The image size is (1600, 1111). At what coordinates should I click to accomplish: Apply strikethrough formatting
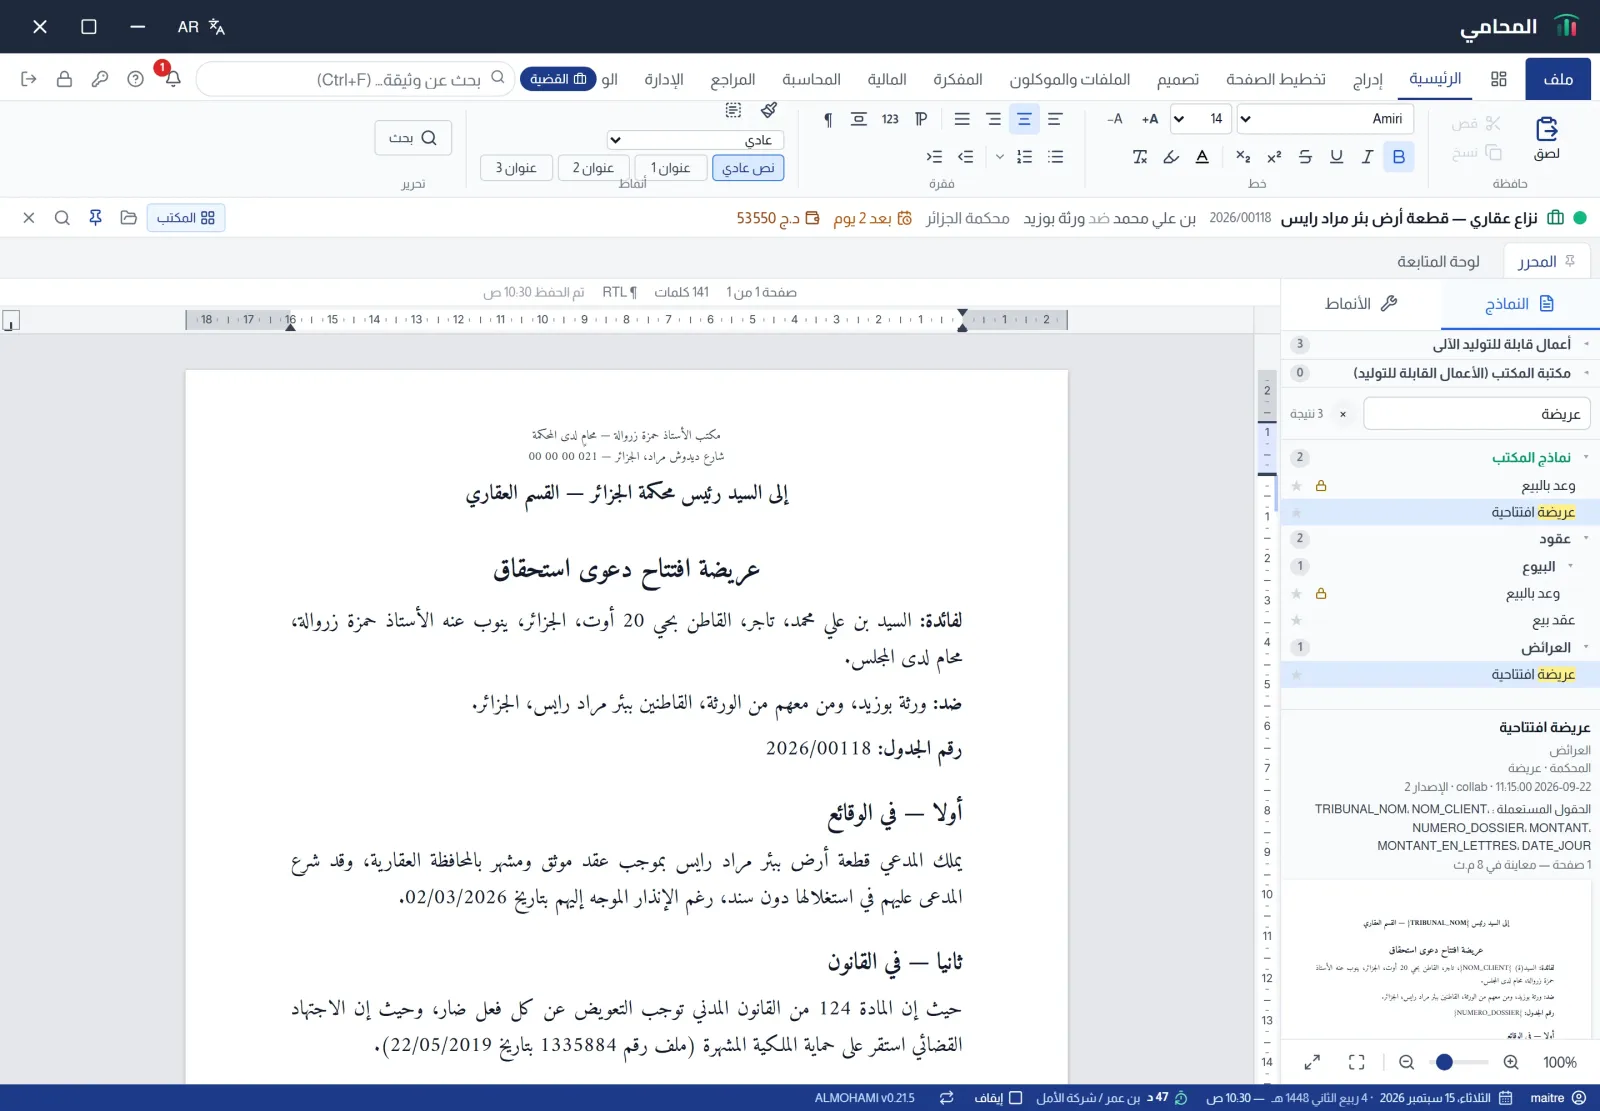[1305, 157]
